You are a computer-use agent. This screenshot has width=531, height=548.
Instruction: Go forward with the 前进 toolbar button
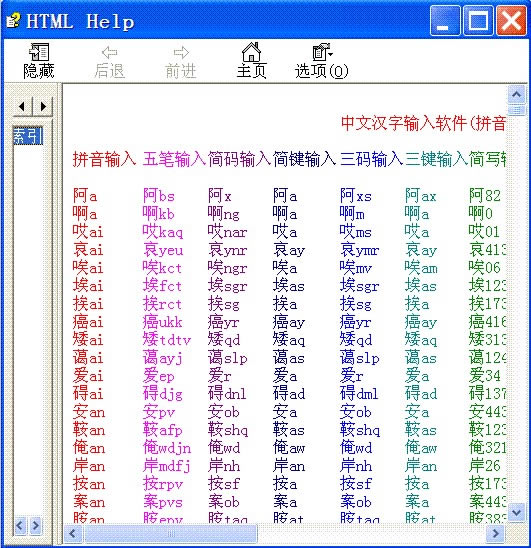[x=181, y=62]
